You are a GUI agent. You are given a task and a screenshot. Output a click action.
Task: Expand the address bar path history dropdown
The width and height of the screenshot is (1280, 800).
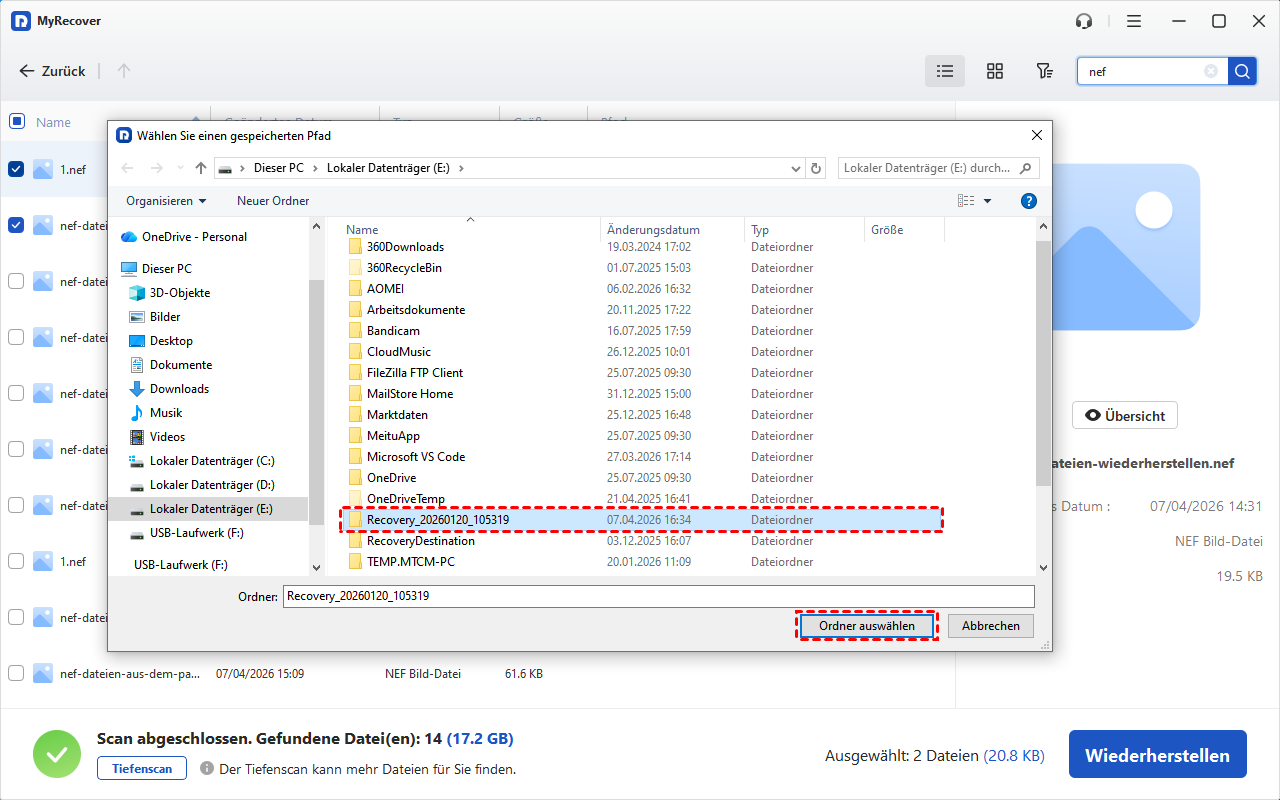point(796,168)
